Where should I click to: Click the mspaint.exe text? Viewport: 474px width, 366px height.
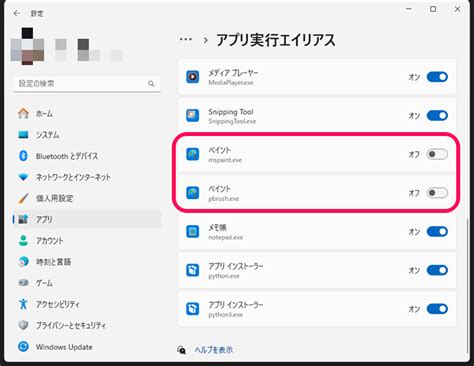225,160
